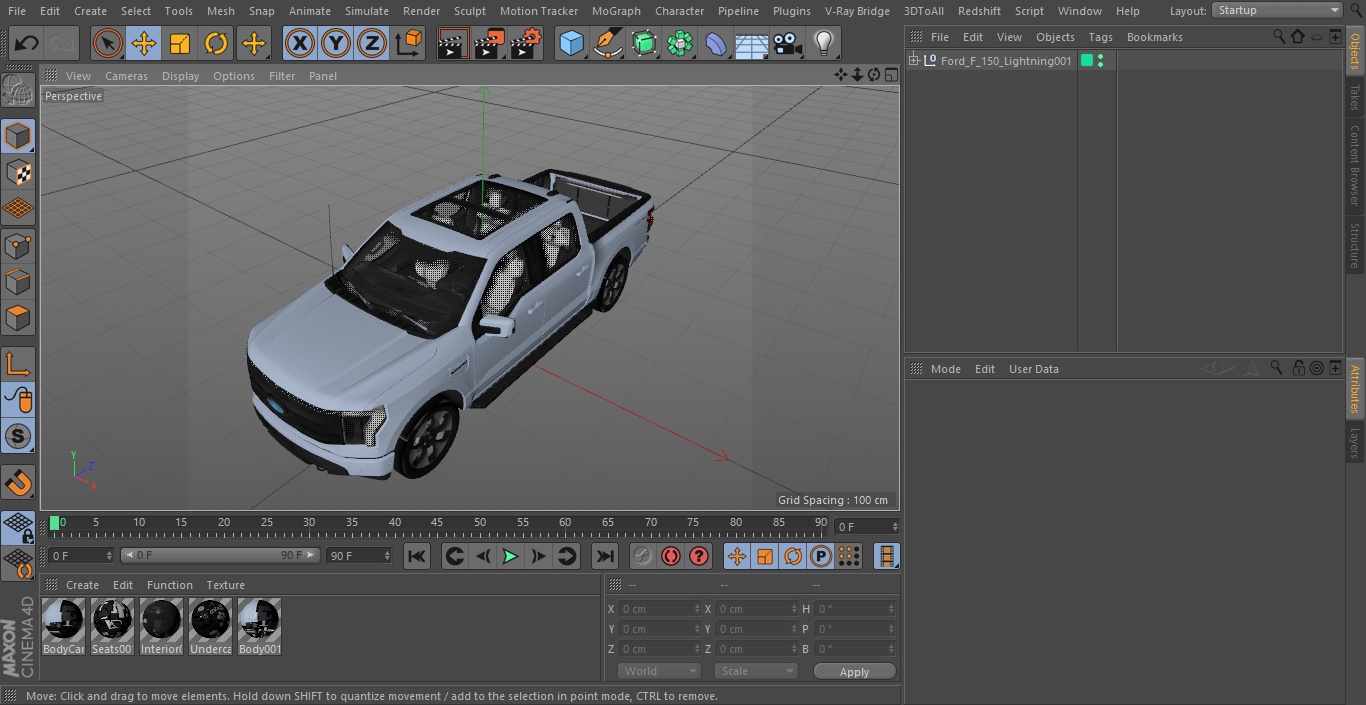This screenshot has height=705, width=1366.
Task: Click Record Active Objects keyframe button
Action: pos(643,556)
